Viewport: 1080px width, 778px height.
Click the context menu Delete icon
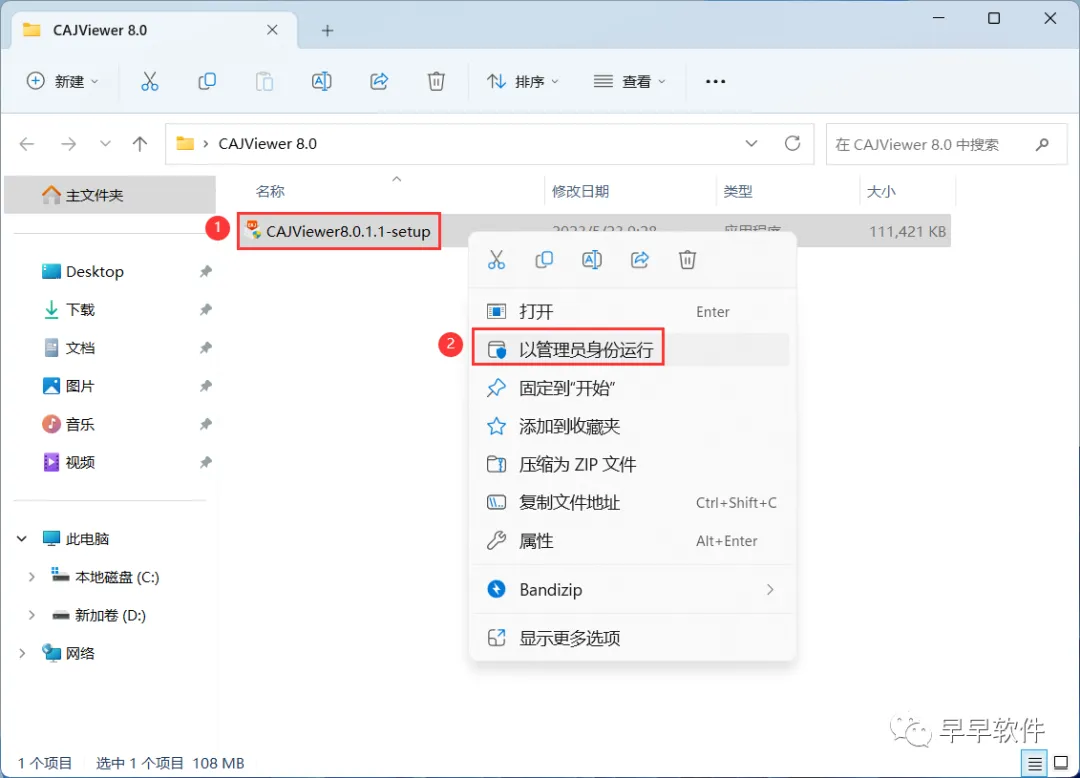(687, 260)
